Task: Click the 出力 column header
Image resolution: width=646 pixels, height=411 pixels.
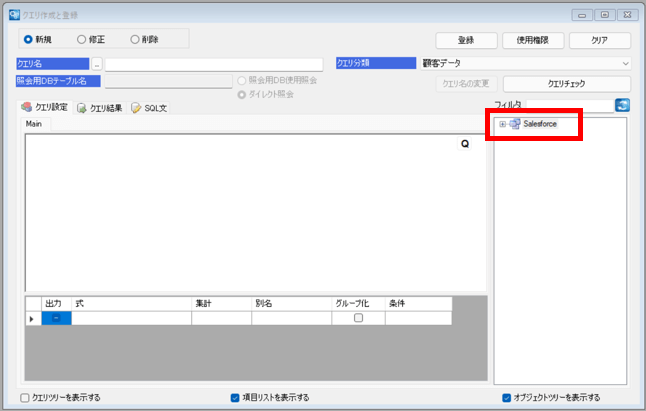Action: (x=56, y=304)
